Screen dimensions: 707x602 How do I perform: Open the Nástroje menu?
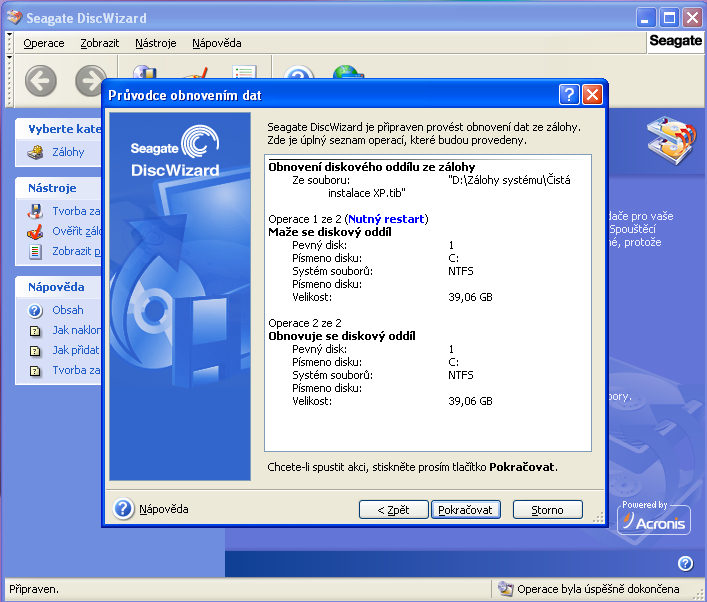coord(156,43)
